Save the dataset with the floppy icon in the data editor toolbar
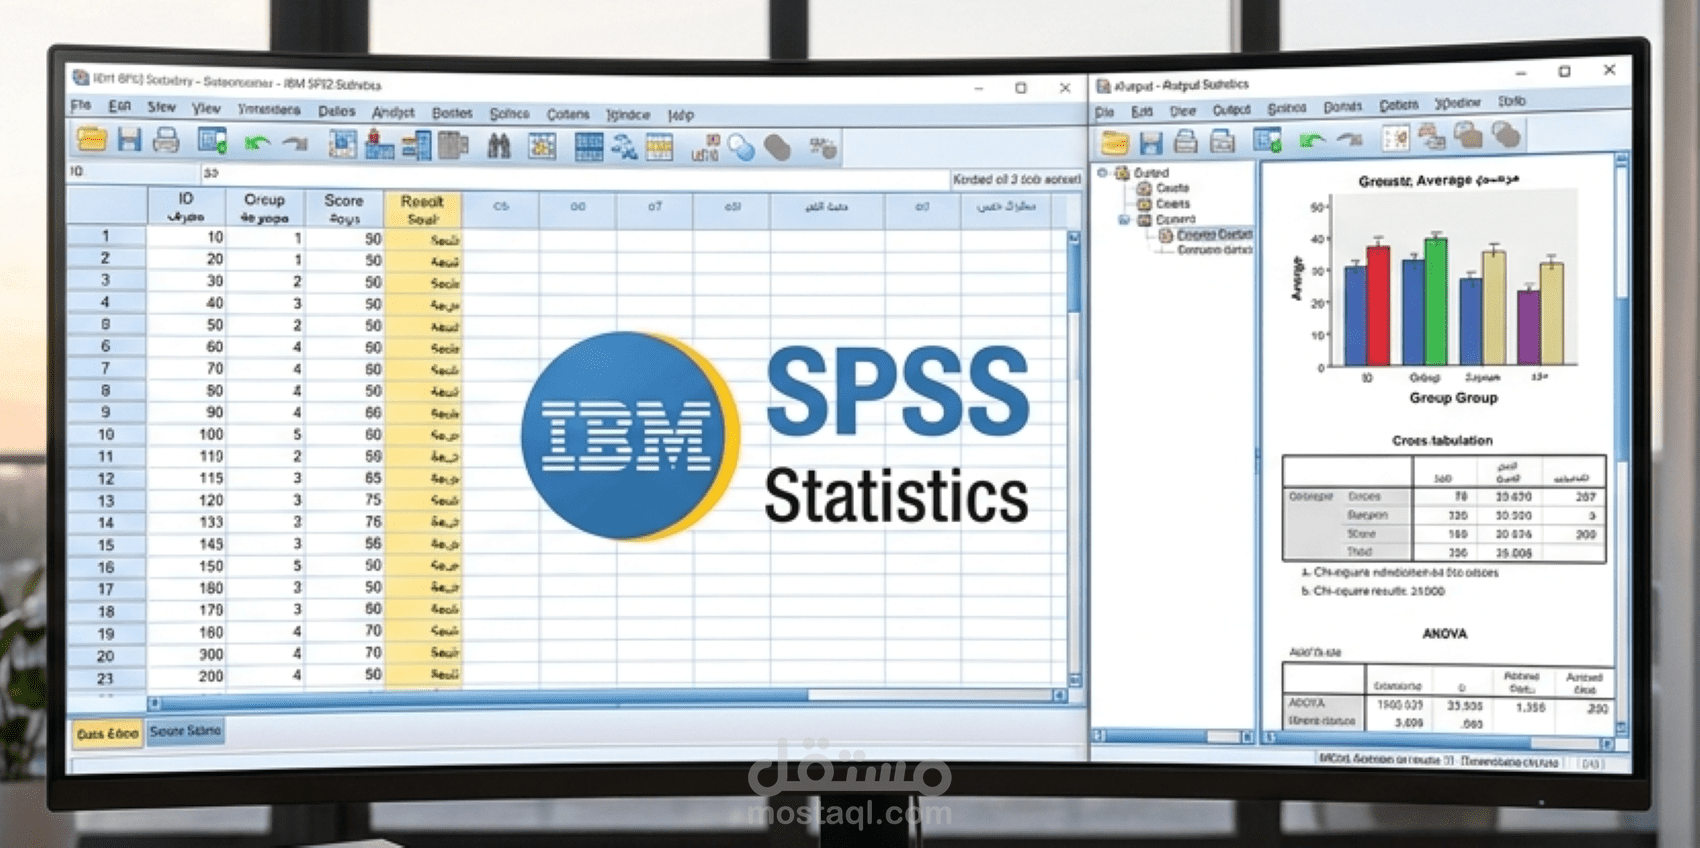The width and height of the screenshot is (1700, 848). (x=129, y=140)
